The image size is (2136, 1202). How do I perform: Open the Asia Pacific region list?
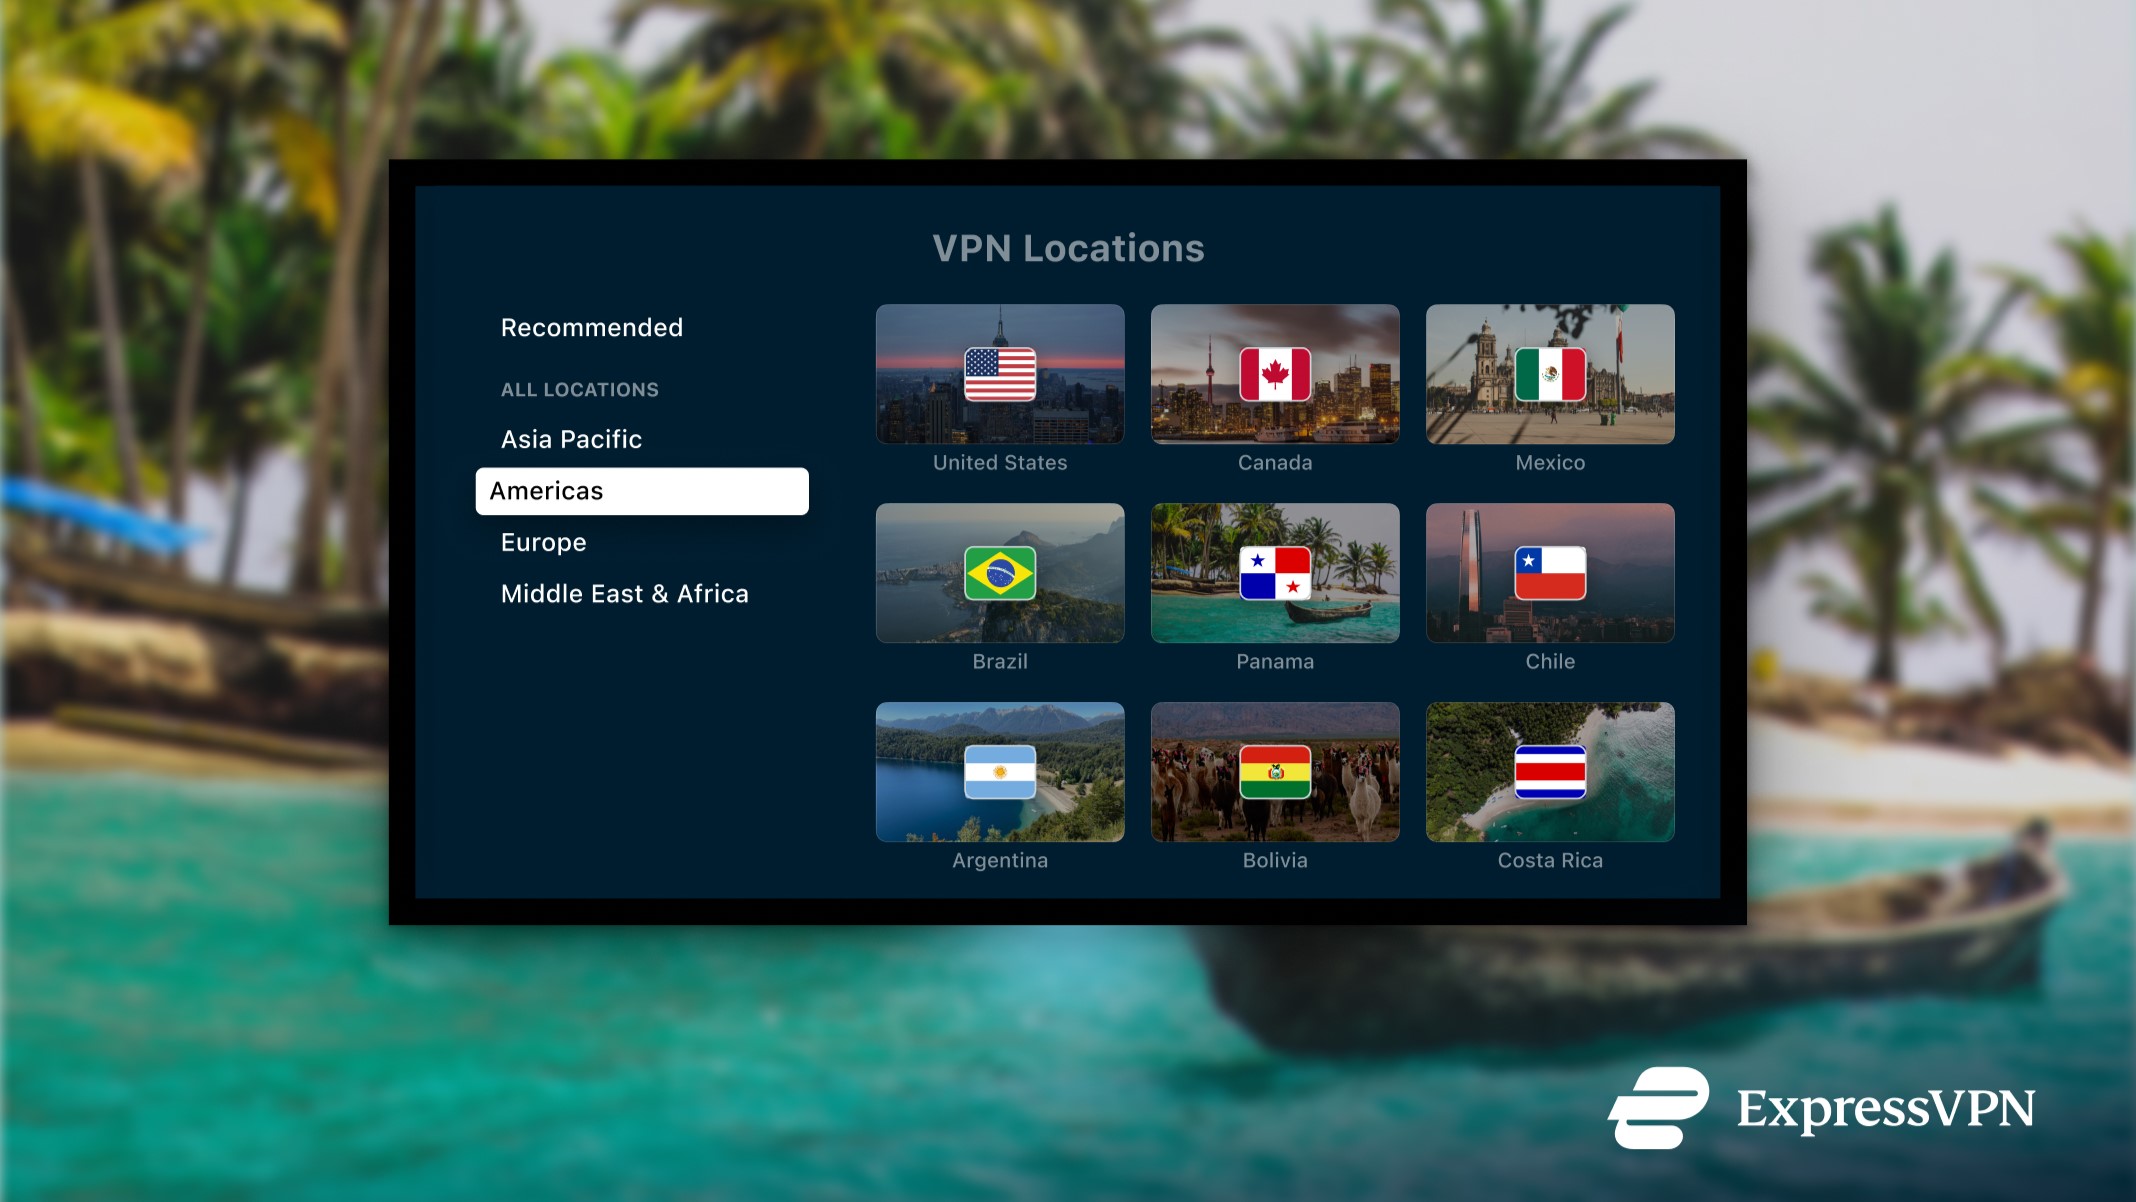(571, 437)
